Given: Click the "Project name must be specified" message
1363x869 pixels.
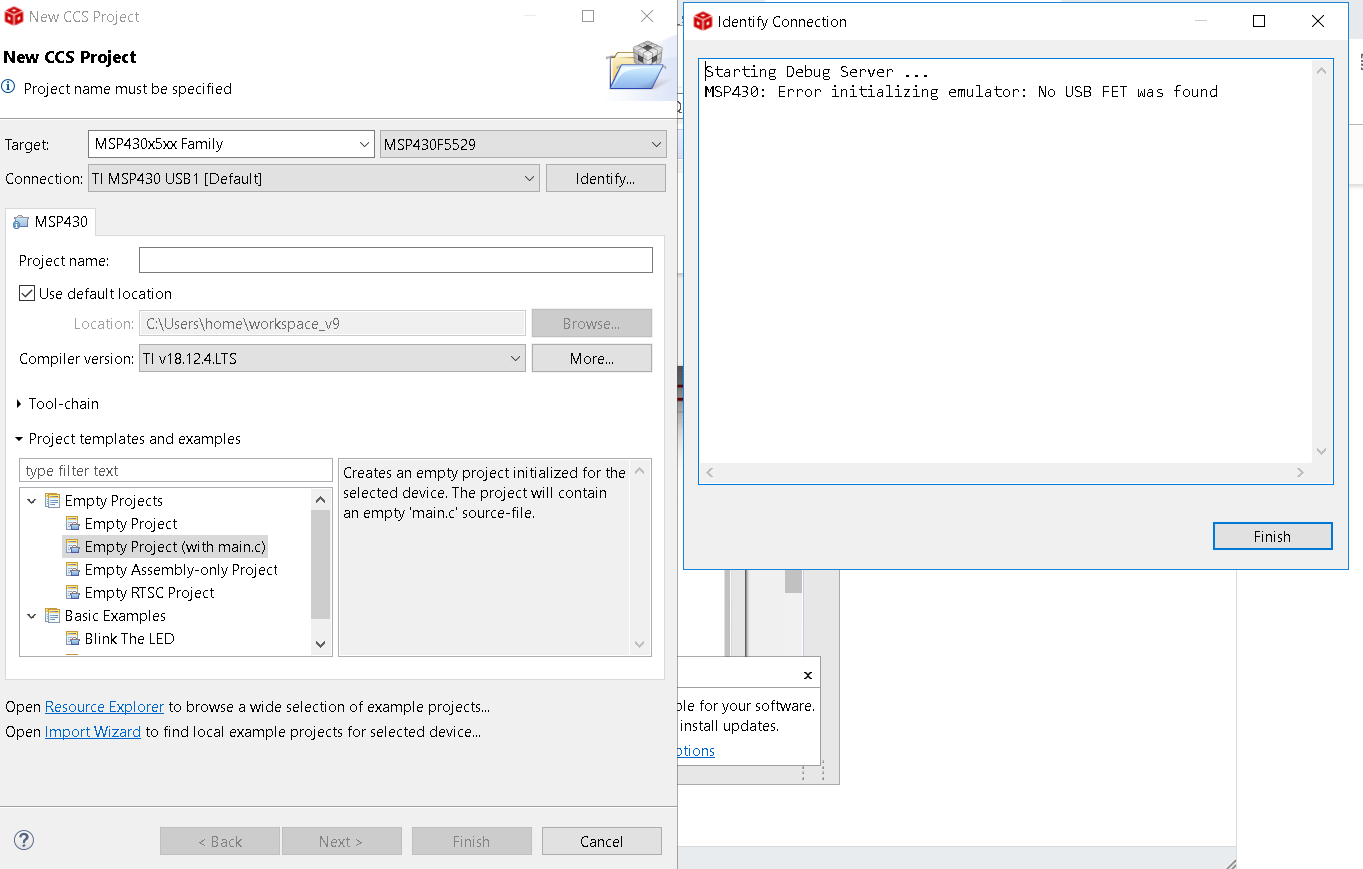Looking at the screenshot, I should pos(128,89).
